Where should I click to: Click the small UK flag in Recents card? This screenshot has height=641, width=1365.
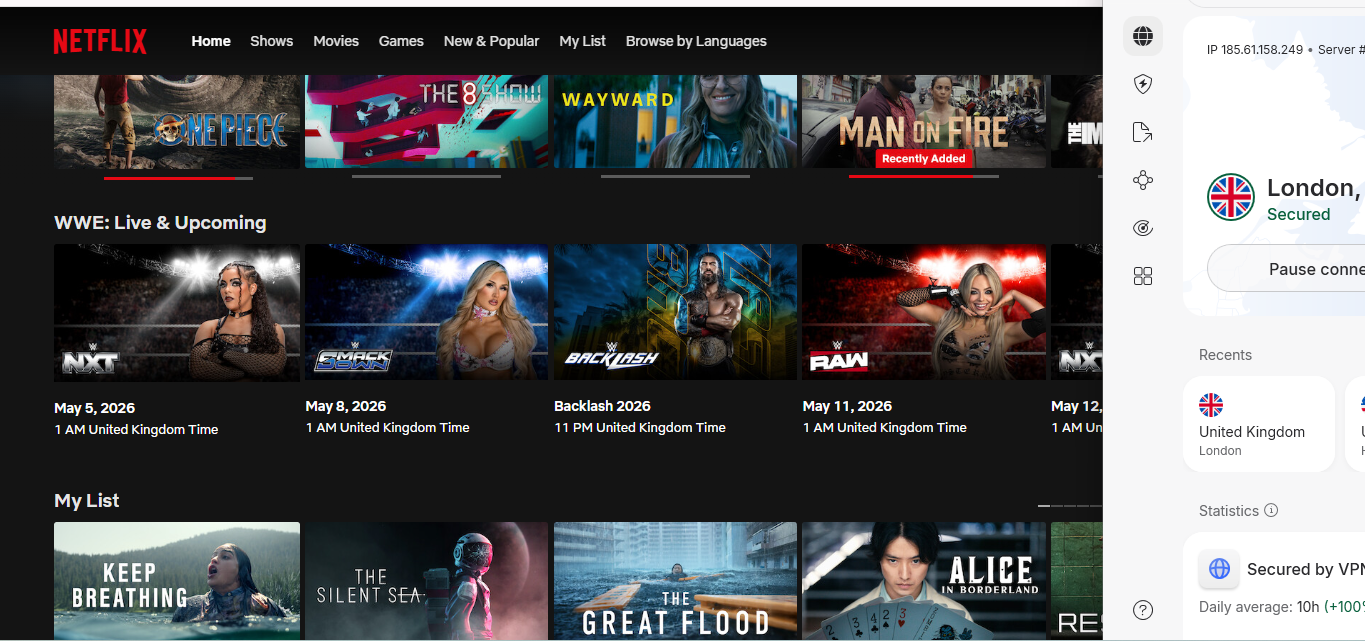pyautogui.click(x=1211, y=405)
